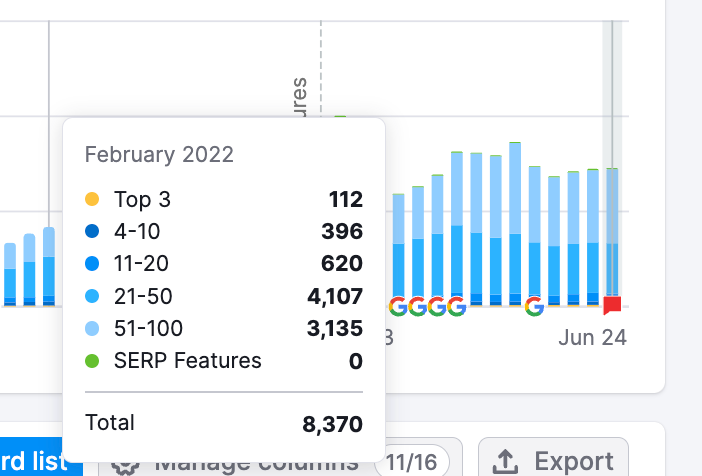Screen dimensions: 702x476
Task: Select the second Google update icon from left
Action: [x=418, y=306]
